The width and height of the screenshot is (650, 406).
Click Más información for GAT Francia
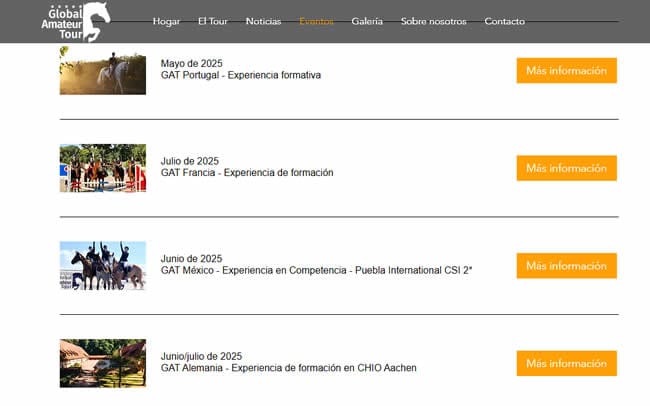[x=567, y=168]
